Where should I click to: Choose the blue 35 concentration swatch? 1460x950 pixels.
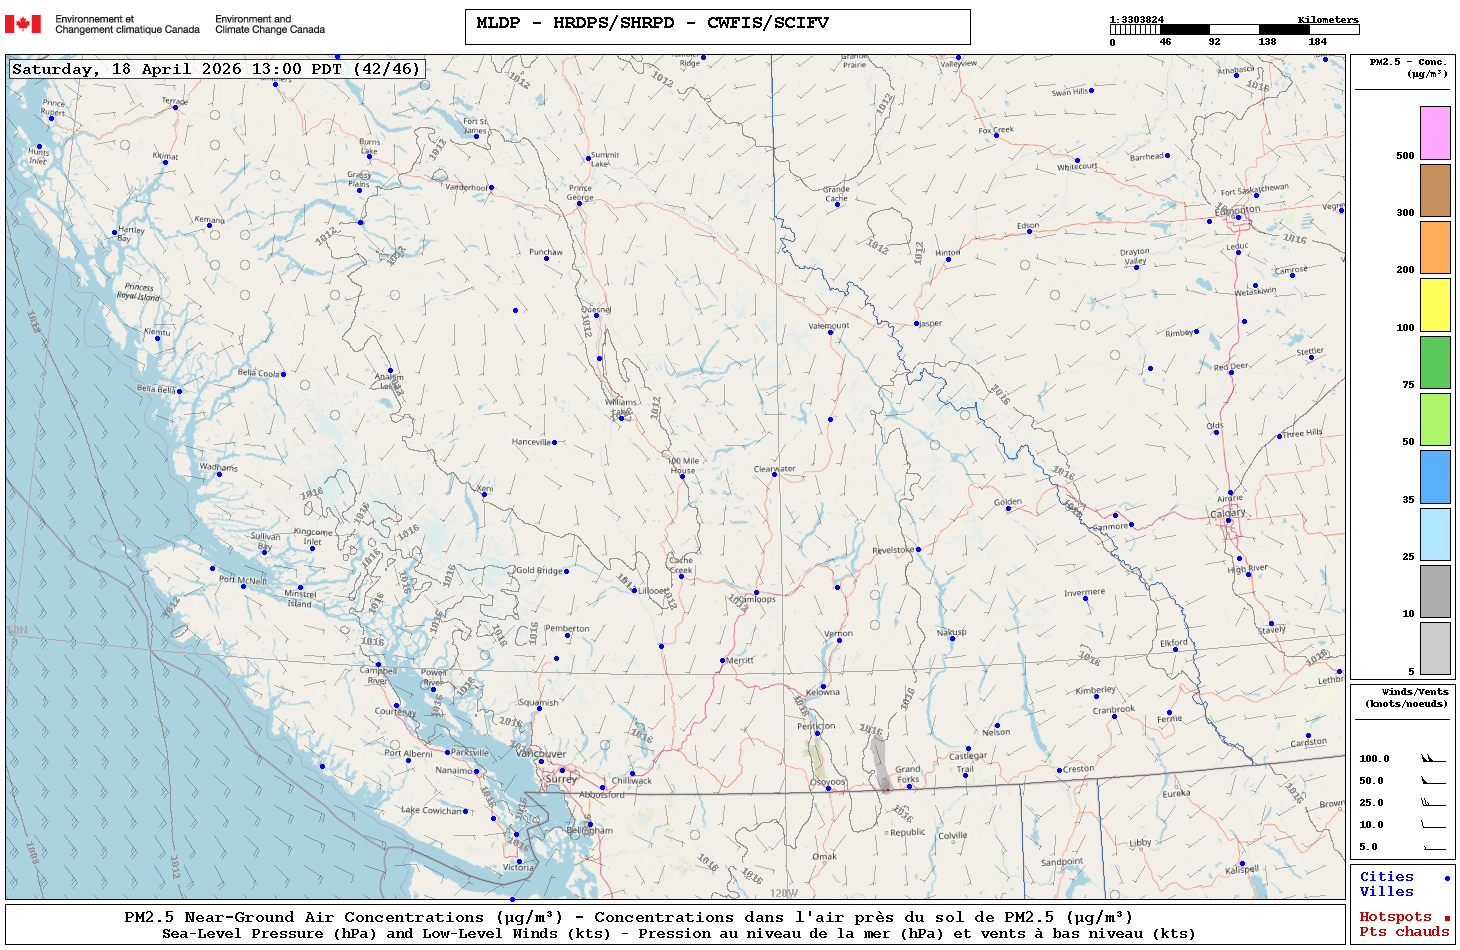1435,477
